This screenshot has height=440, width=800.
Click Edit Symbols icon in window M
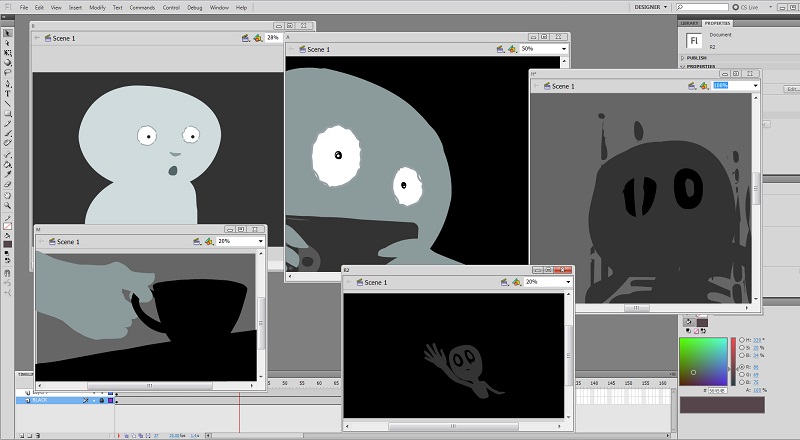[x=209, y=241]
